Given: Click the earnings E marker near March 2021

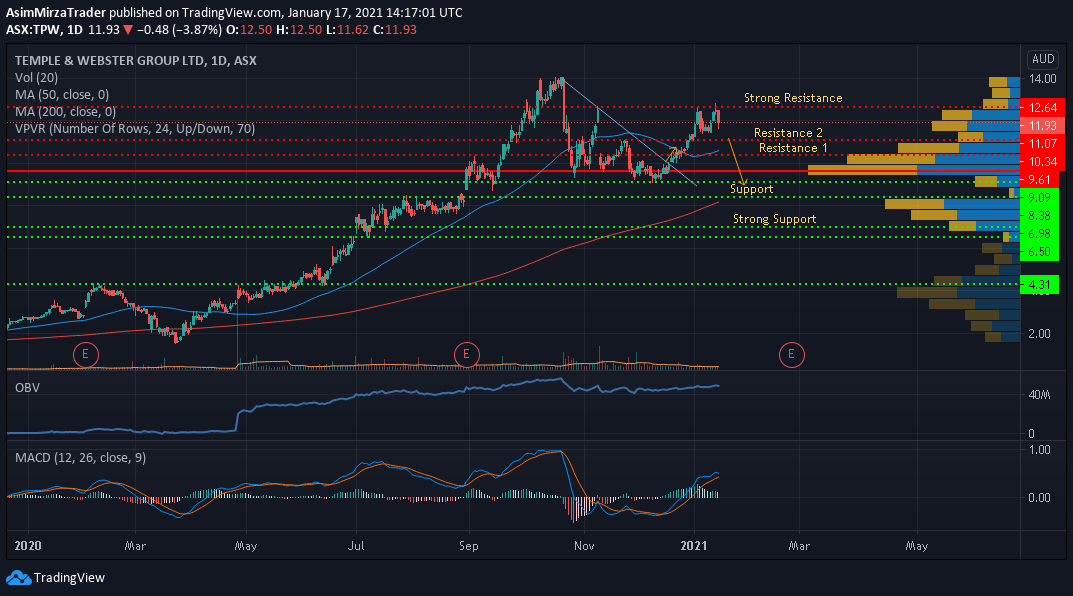Looking at the screenshot, I should click(791, 354).
